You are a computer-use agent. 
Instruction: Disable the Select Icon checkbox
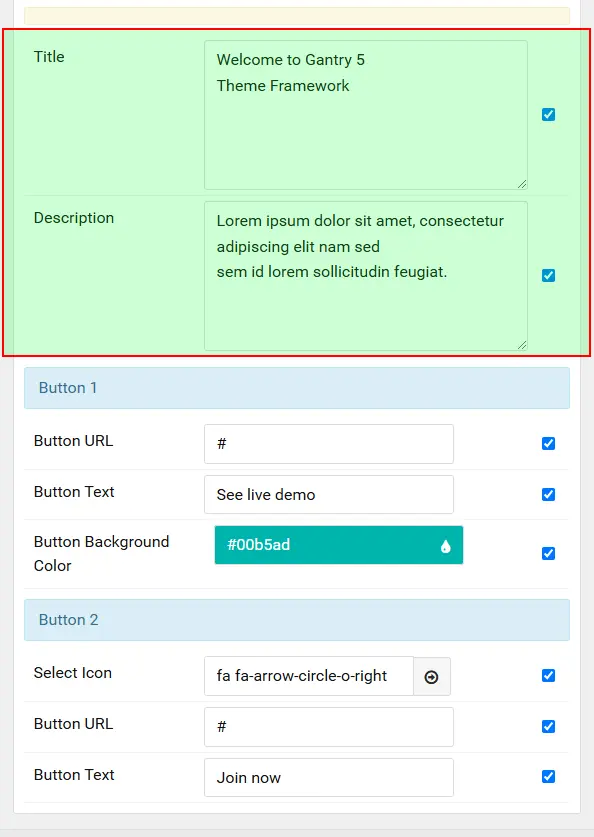point(548,676)
